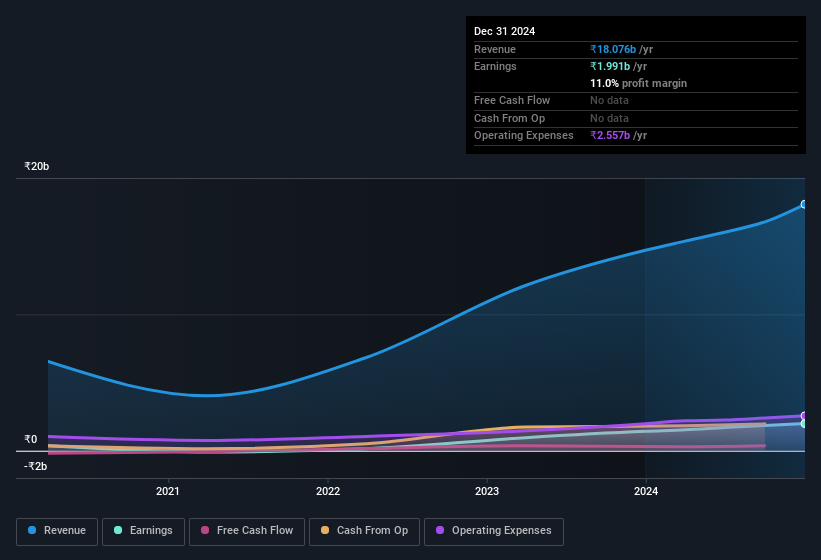The height and width of the screenshot is (560, 821).
Task: Toggle Free Cash Flow series visibility
Action: 247,531
